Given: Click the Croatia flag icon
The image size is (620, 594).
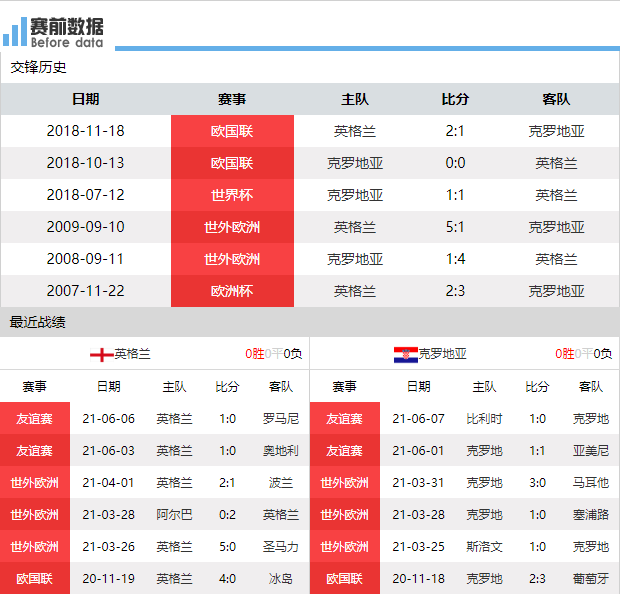Looking at the screenshot, I should coord(406,354).
